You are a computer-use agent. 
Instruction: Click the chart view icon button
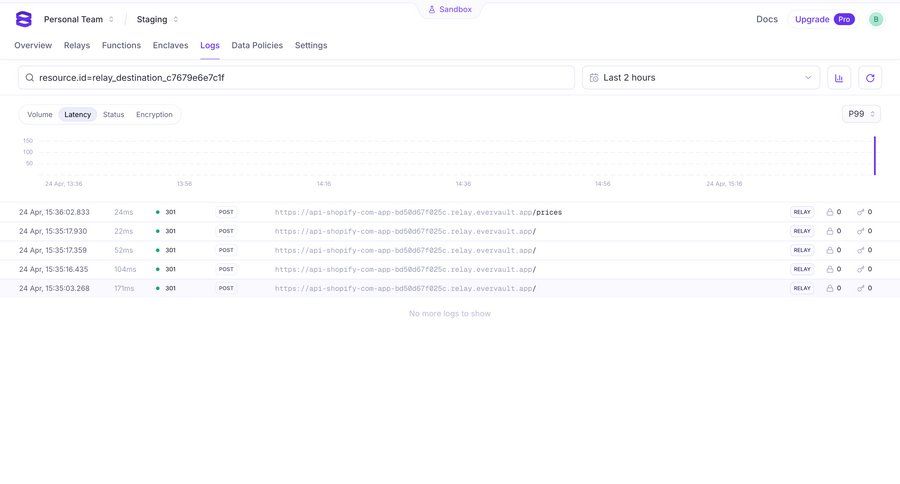[x=838, y=78]
